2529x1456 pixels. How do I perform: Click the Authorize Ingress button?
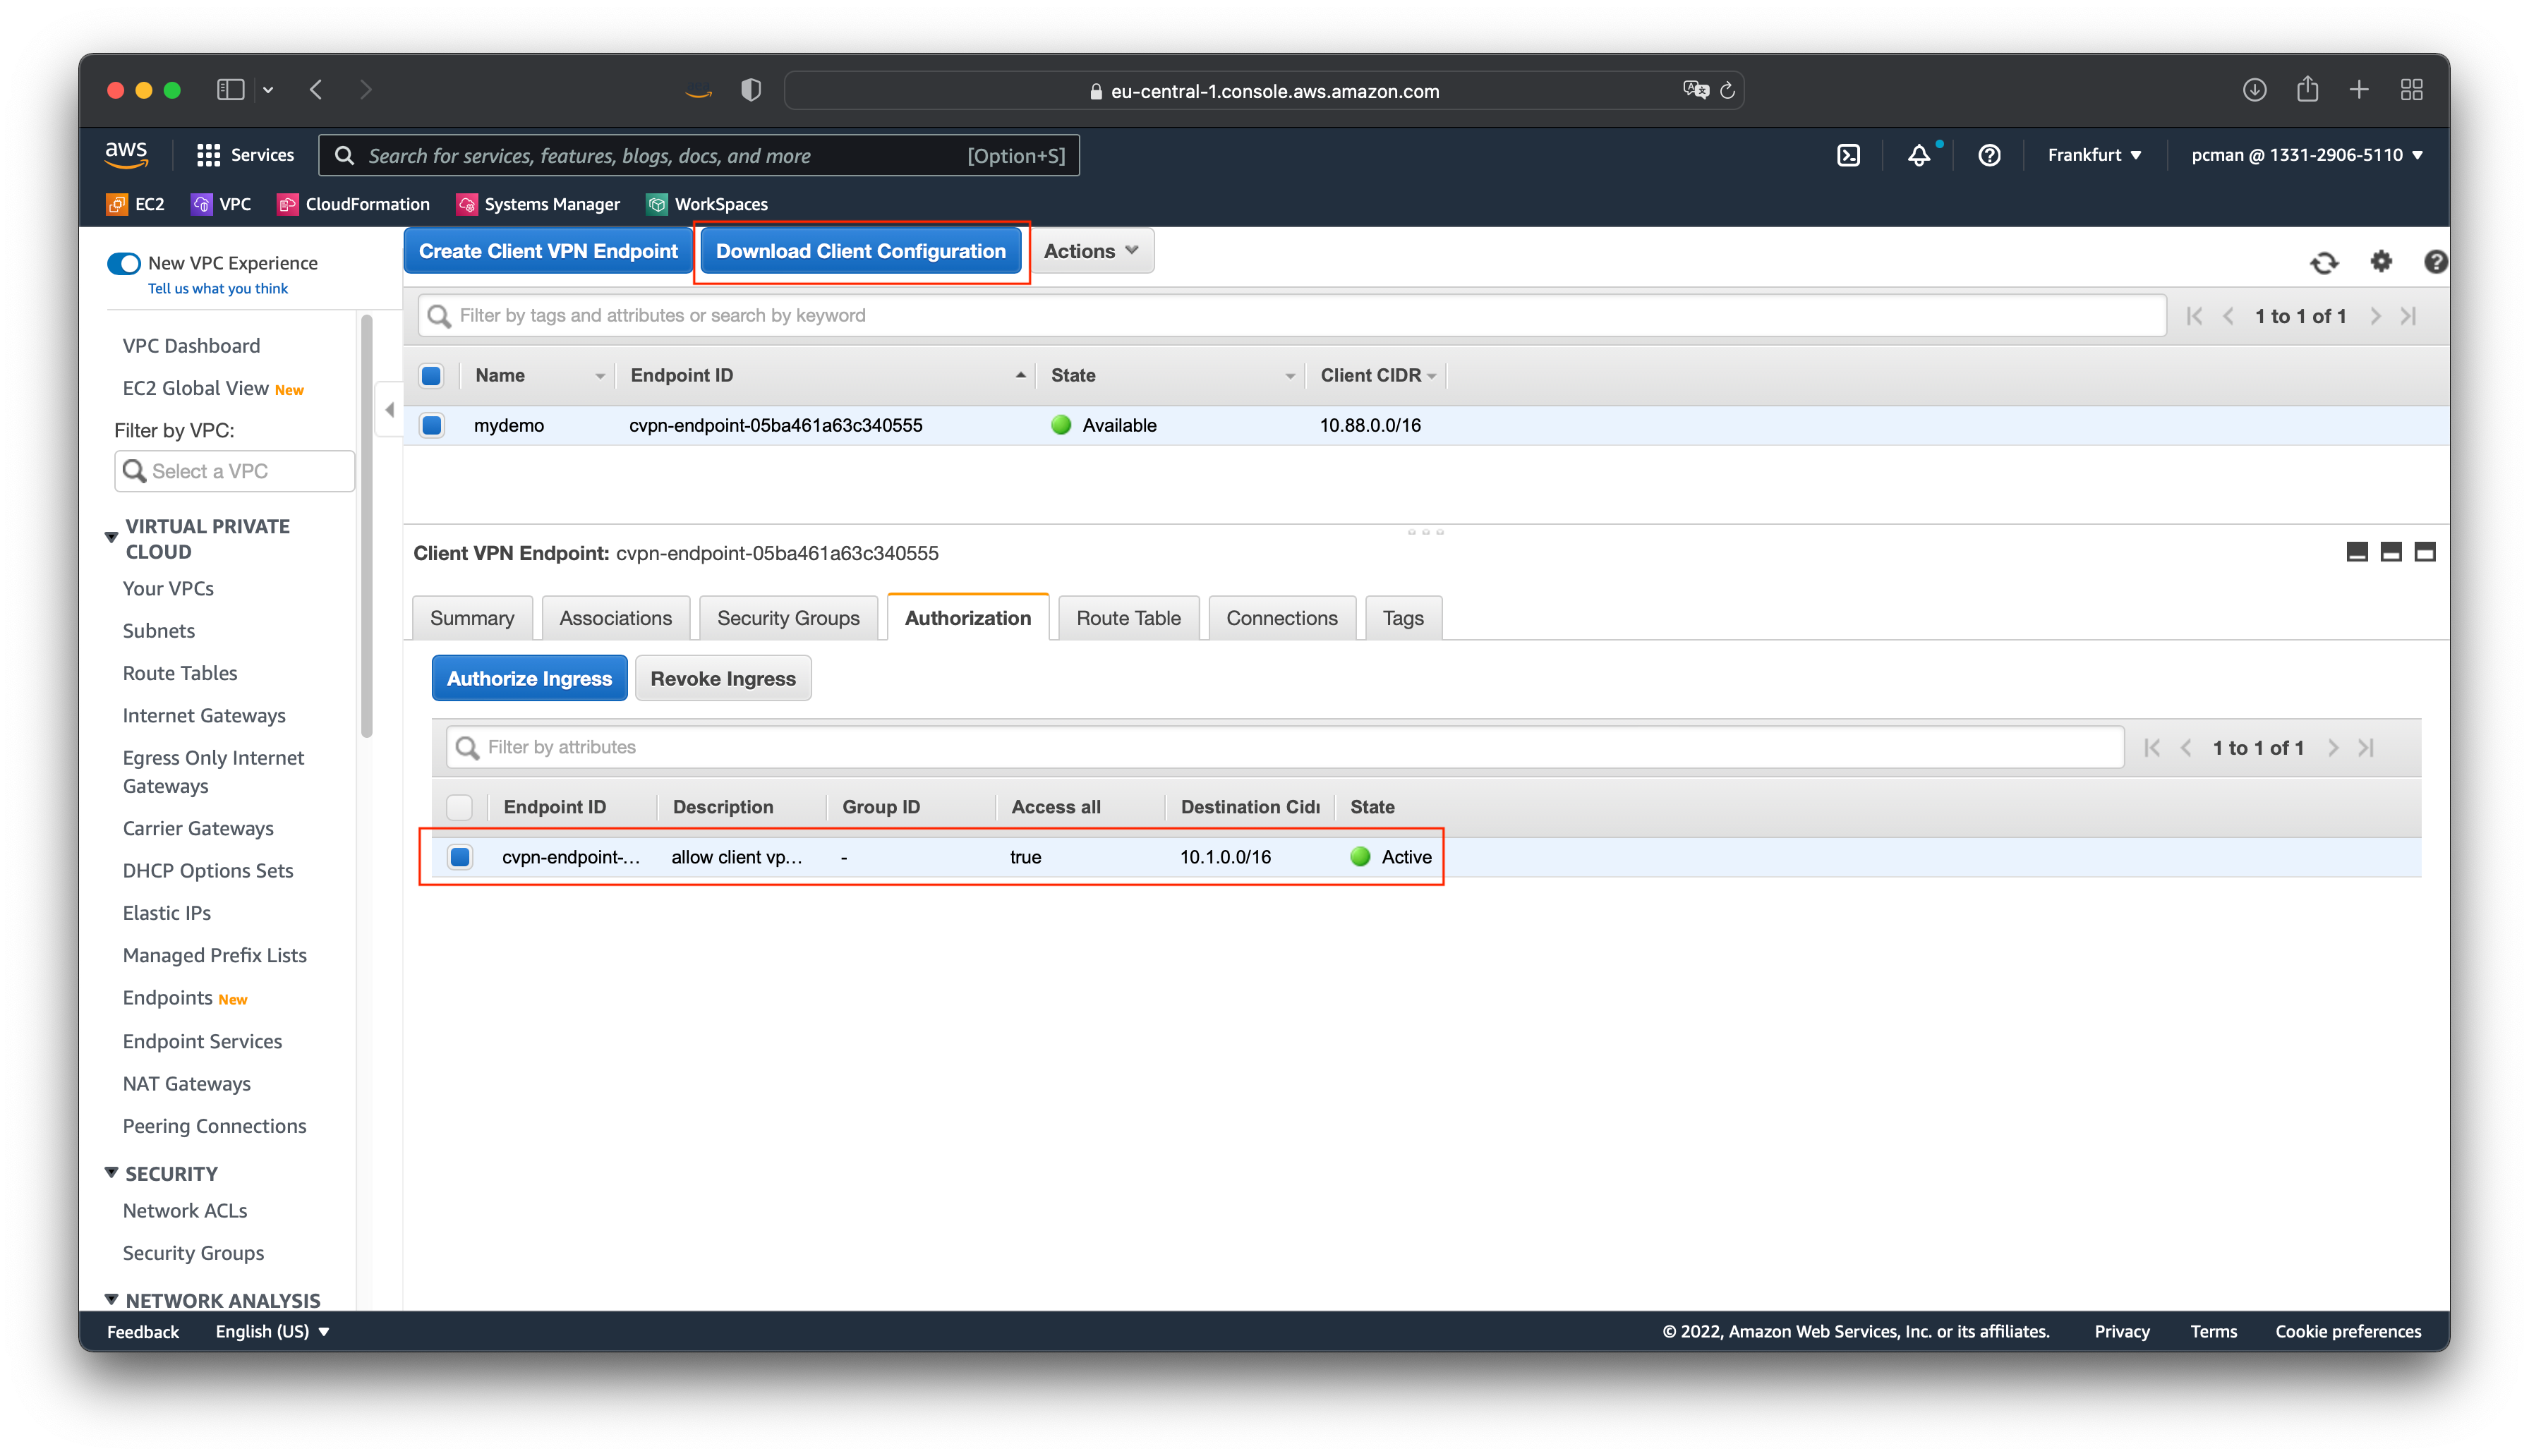529,678
